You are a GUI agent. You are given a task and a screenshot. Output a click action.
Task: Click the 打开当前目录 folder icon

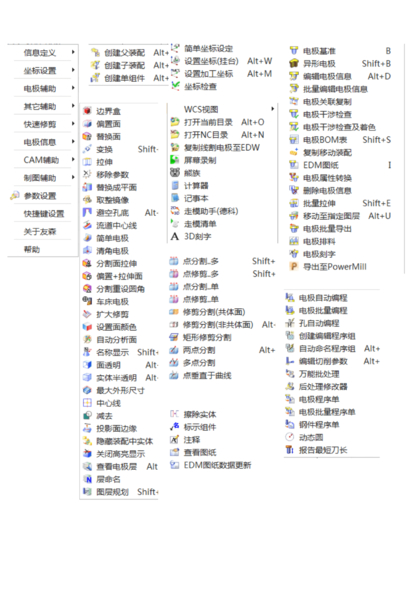[175, 122]
